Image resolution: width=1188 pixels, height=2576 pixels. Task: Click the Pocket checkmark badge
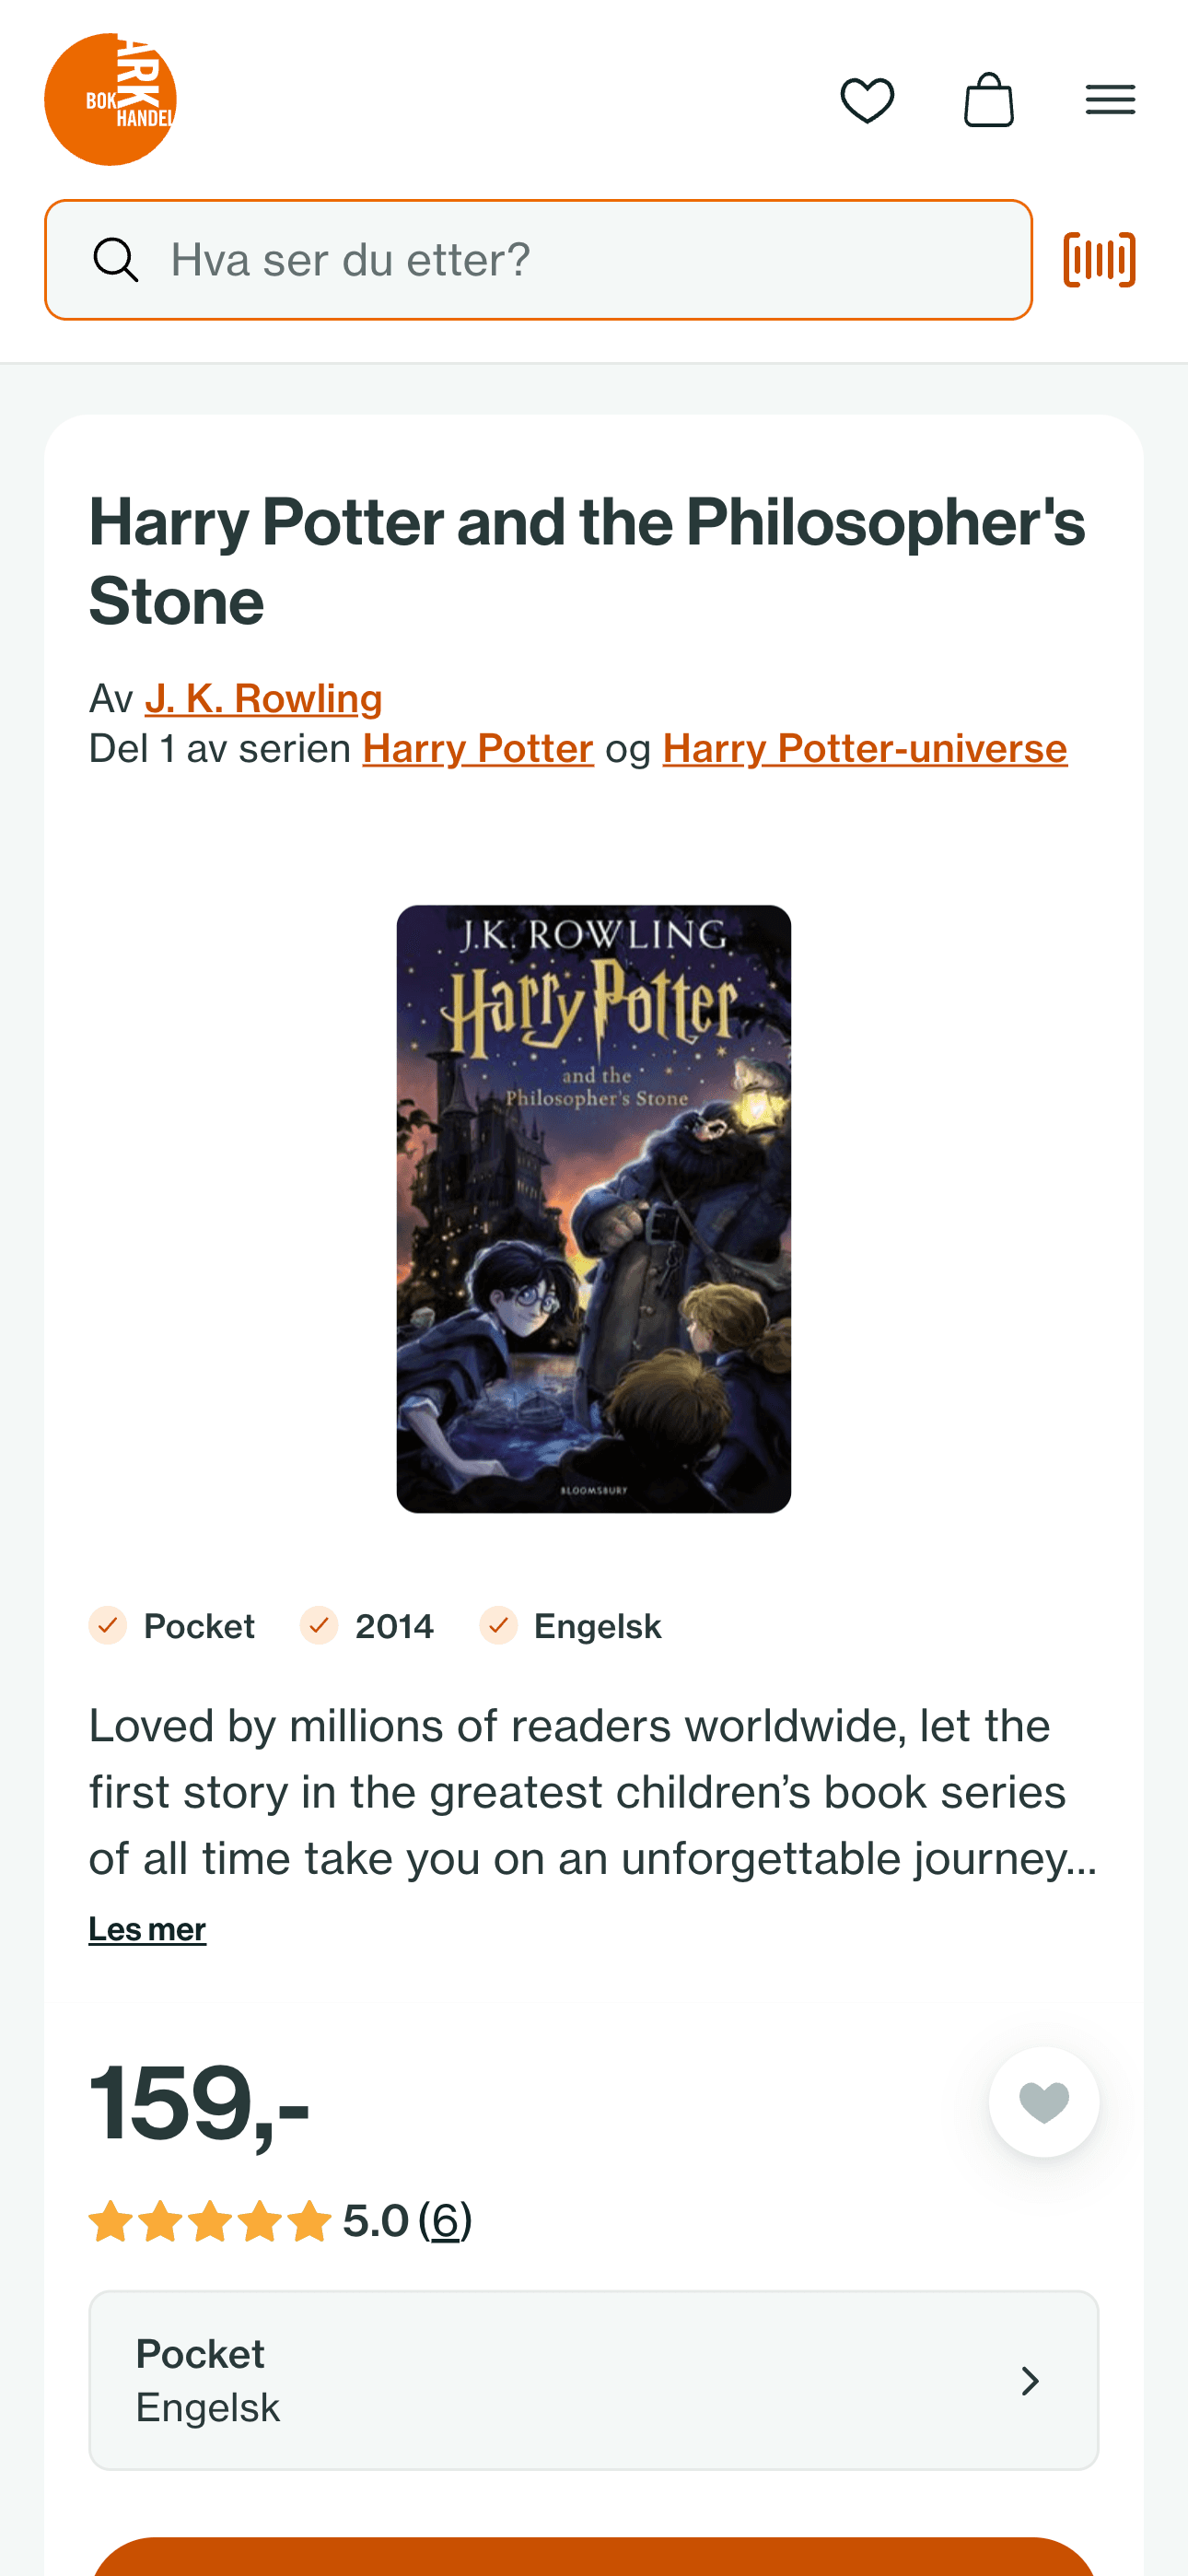pos(172,1626)
